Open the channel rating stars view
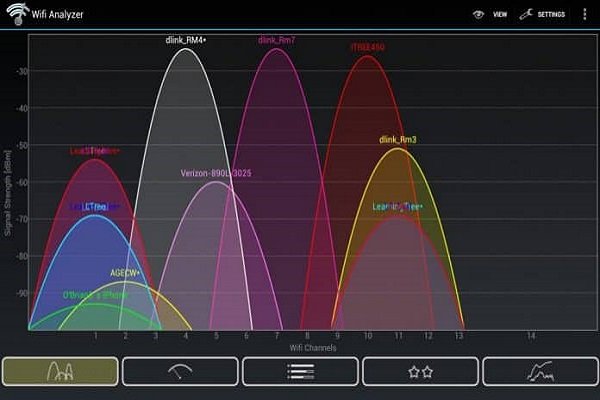The width and height of the screenshot is (600, 400). click(420, 371)
